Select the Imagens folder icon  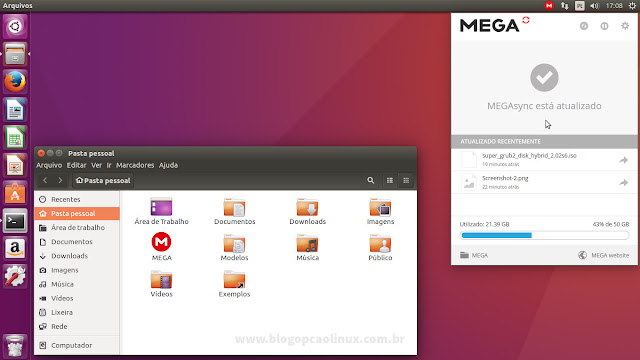coord(380,211)
